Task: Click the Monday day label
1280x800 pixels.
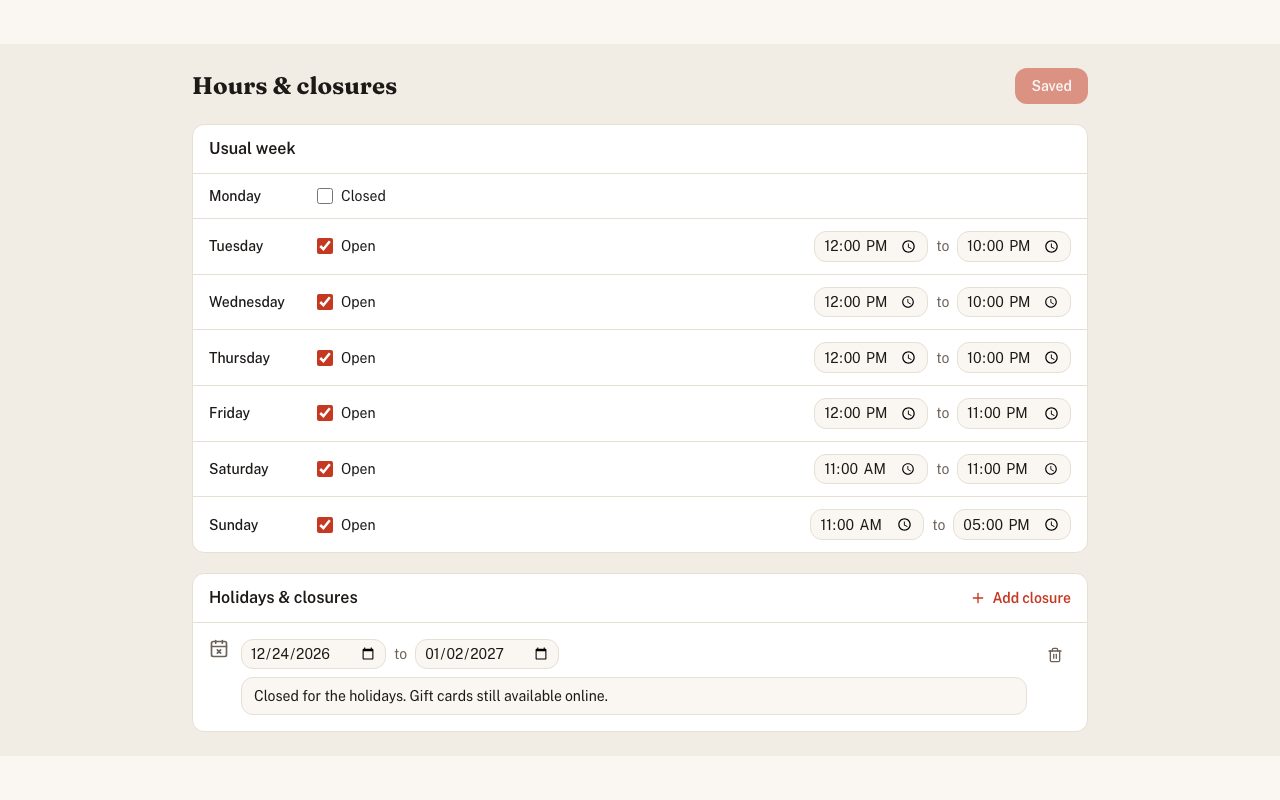Action: point(235,196)
